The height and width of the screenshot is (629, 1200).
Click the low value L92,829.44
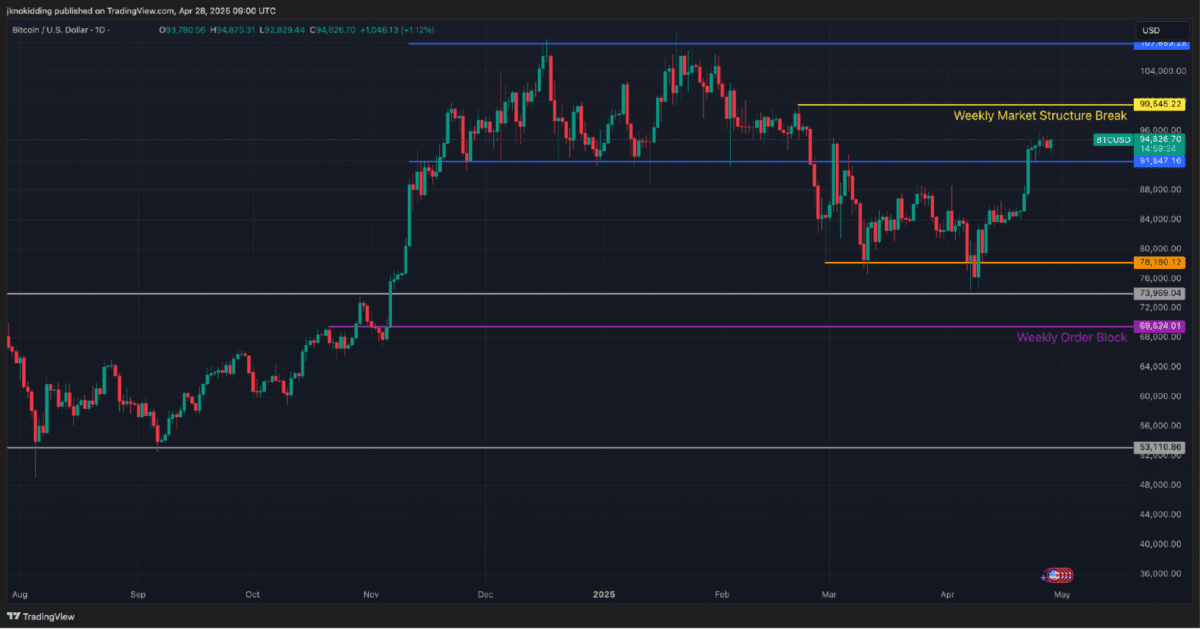click(x=283, y=31)
